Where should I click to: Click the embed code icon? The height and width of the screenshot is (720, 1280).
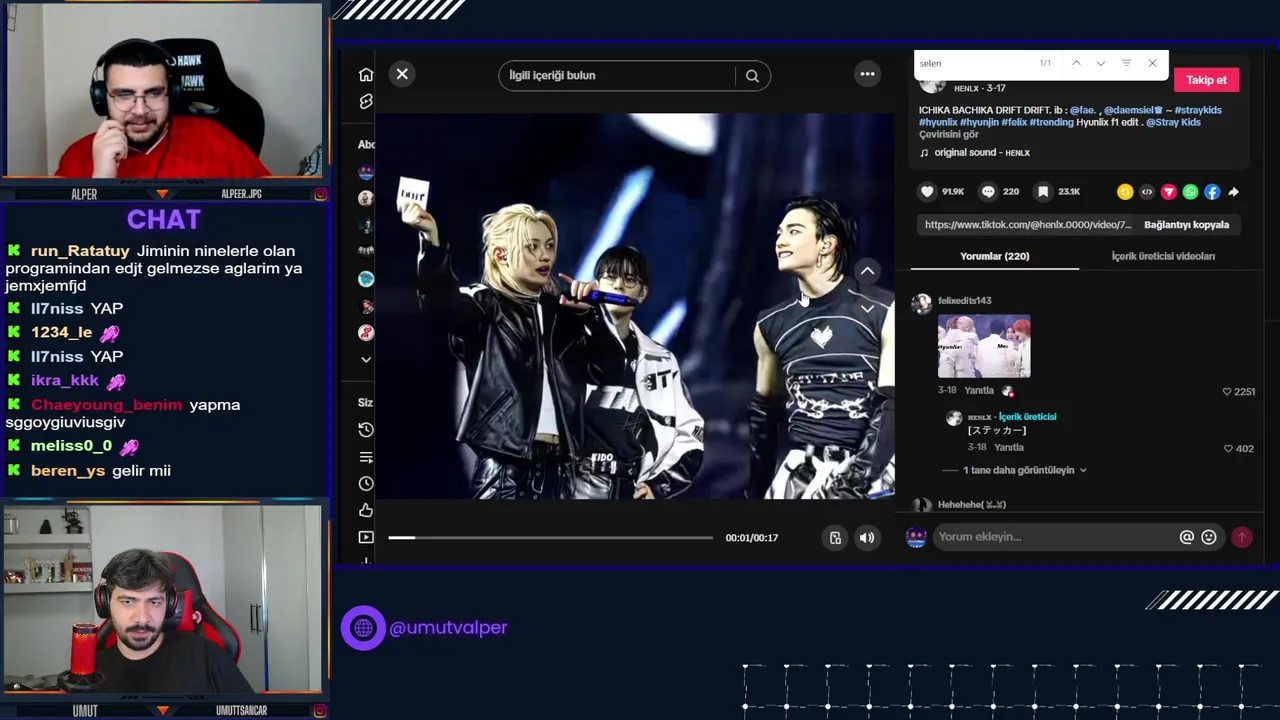click(1147, 192)
